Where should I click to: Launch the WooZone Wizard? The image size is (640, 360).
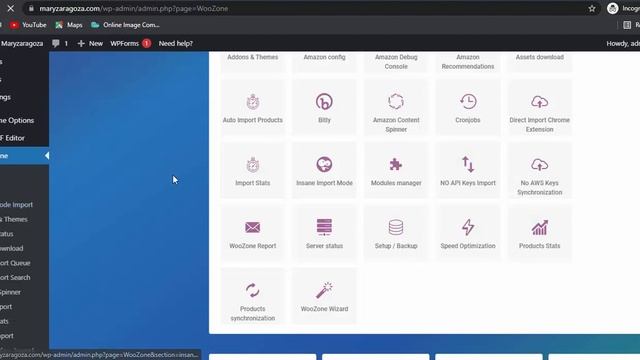(x=324, y=296)
